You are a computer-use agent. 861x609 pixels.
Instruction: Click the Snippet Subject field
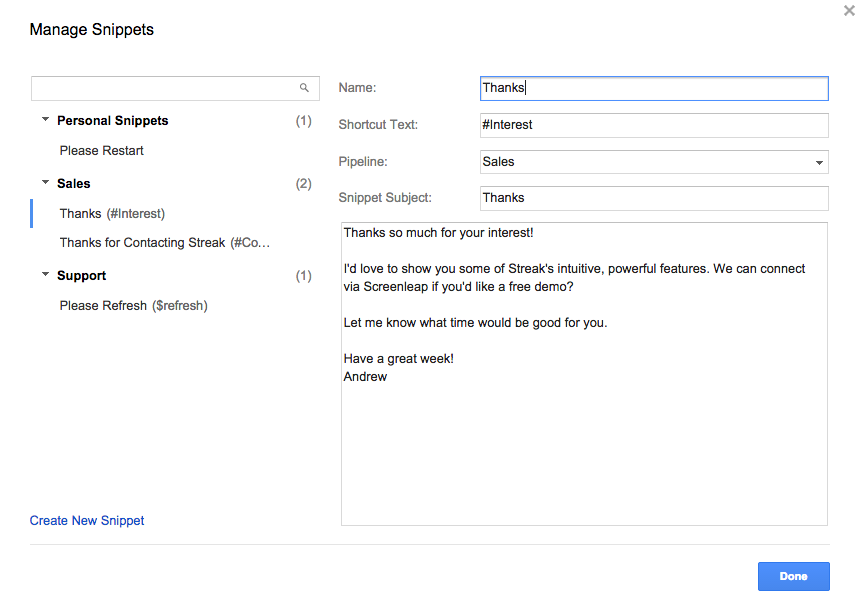pyautogui.click(x=654, y=198)
